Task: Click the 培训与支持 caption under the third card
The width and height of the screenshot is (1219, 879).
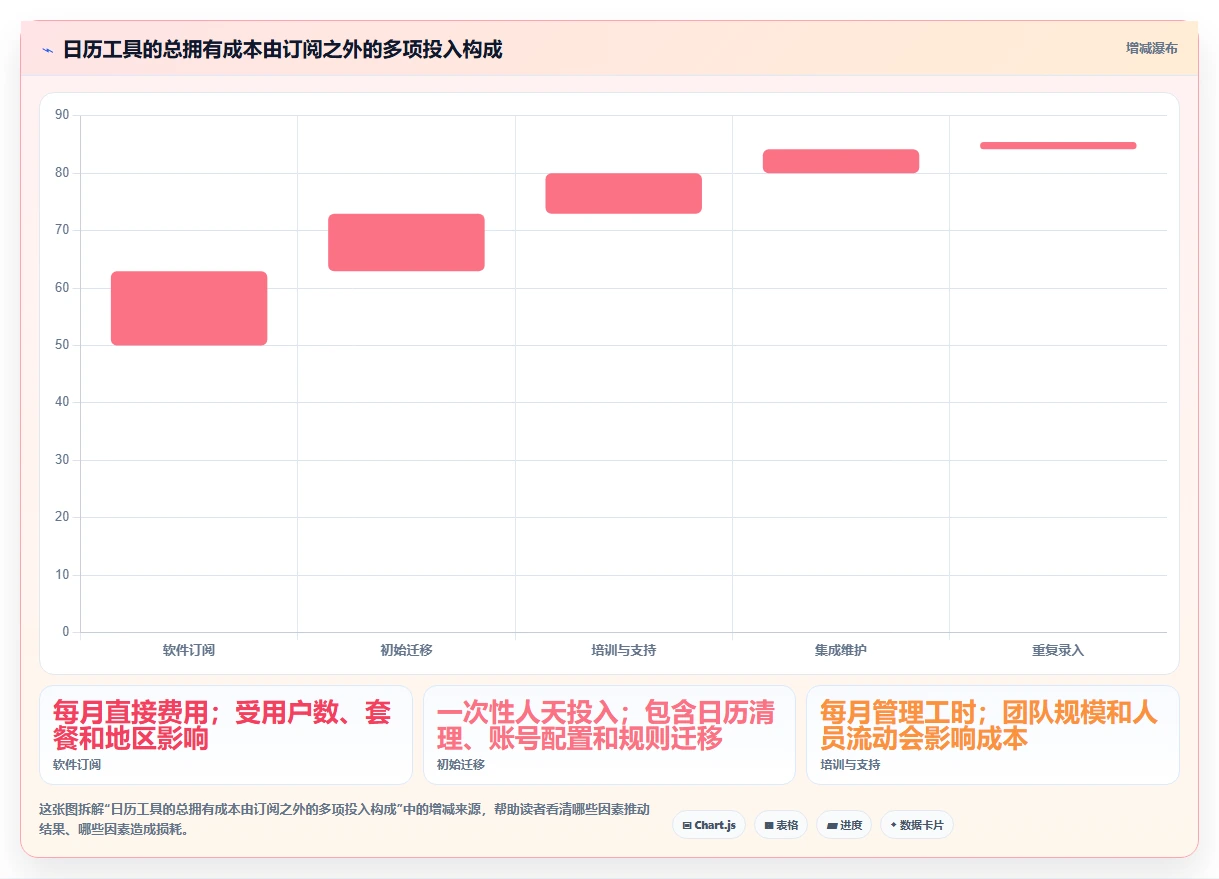Action: point(851,765)
